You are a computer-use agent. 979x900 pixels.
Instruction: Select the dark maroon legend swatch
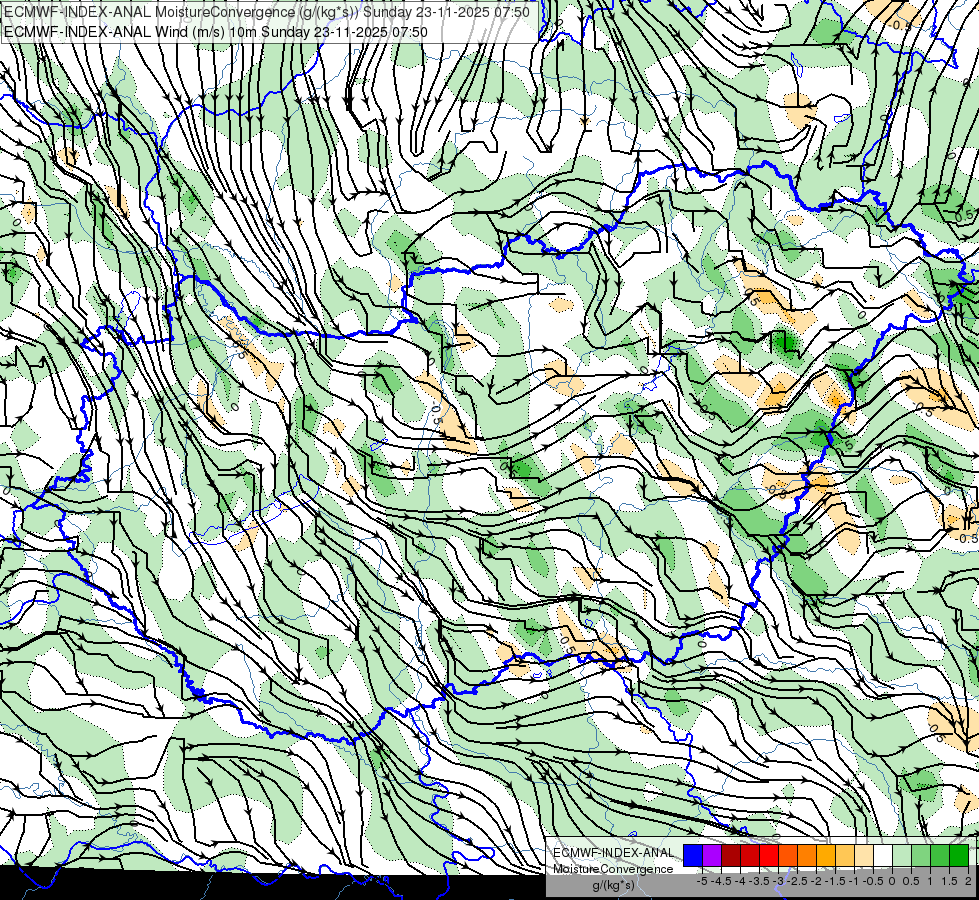pos(731,855)
